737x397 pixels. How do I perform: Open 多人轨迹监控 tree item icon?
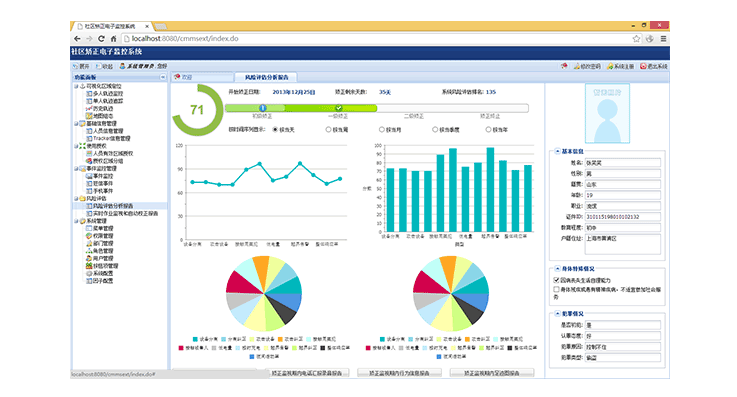[x=89, y=93]
